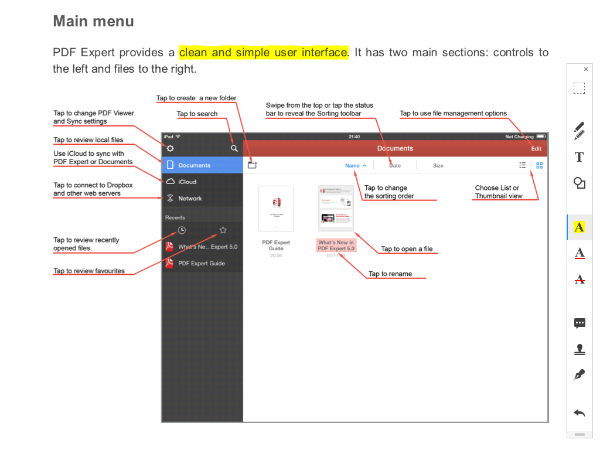This screenshot has height=450, width=600.
Task: Rename the What's New in PDF Expert 5.0 label
Action: (x=336, y=245)
